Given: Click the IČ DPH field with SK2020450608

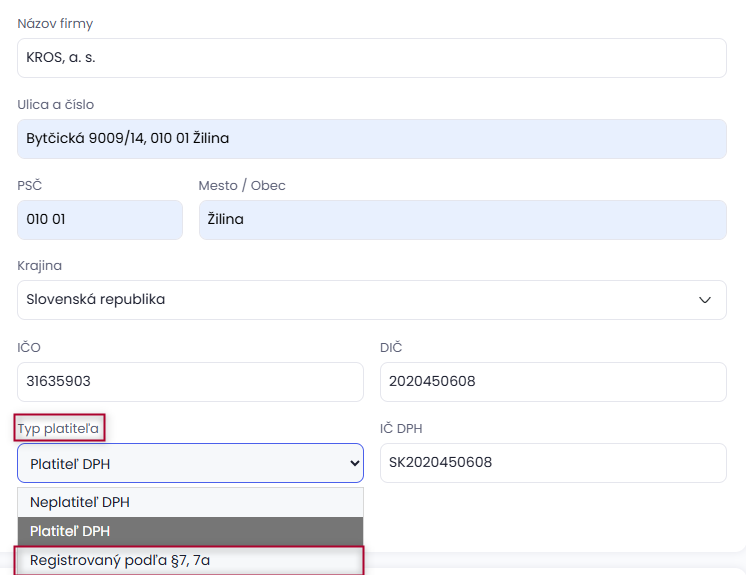Looking at the screenshot, I should pyautogui.click(x=552, y=463).
